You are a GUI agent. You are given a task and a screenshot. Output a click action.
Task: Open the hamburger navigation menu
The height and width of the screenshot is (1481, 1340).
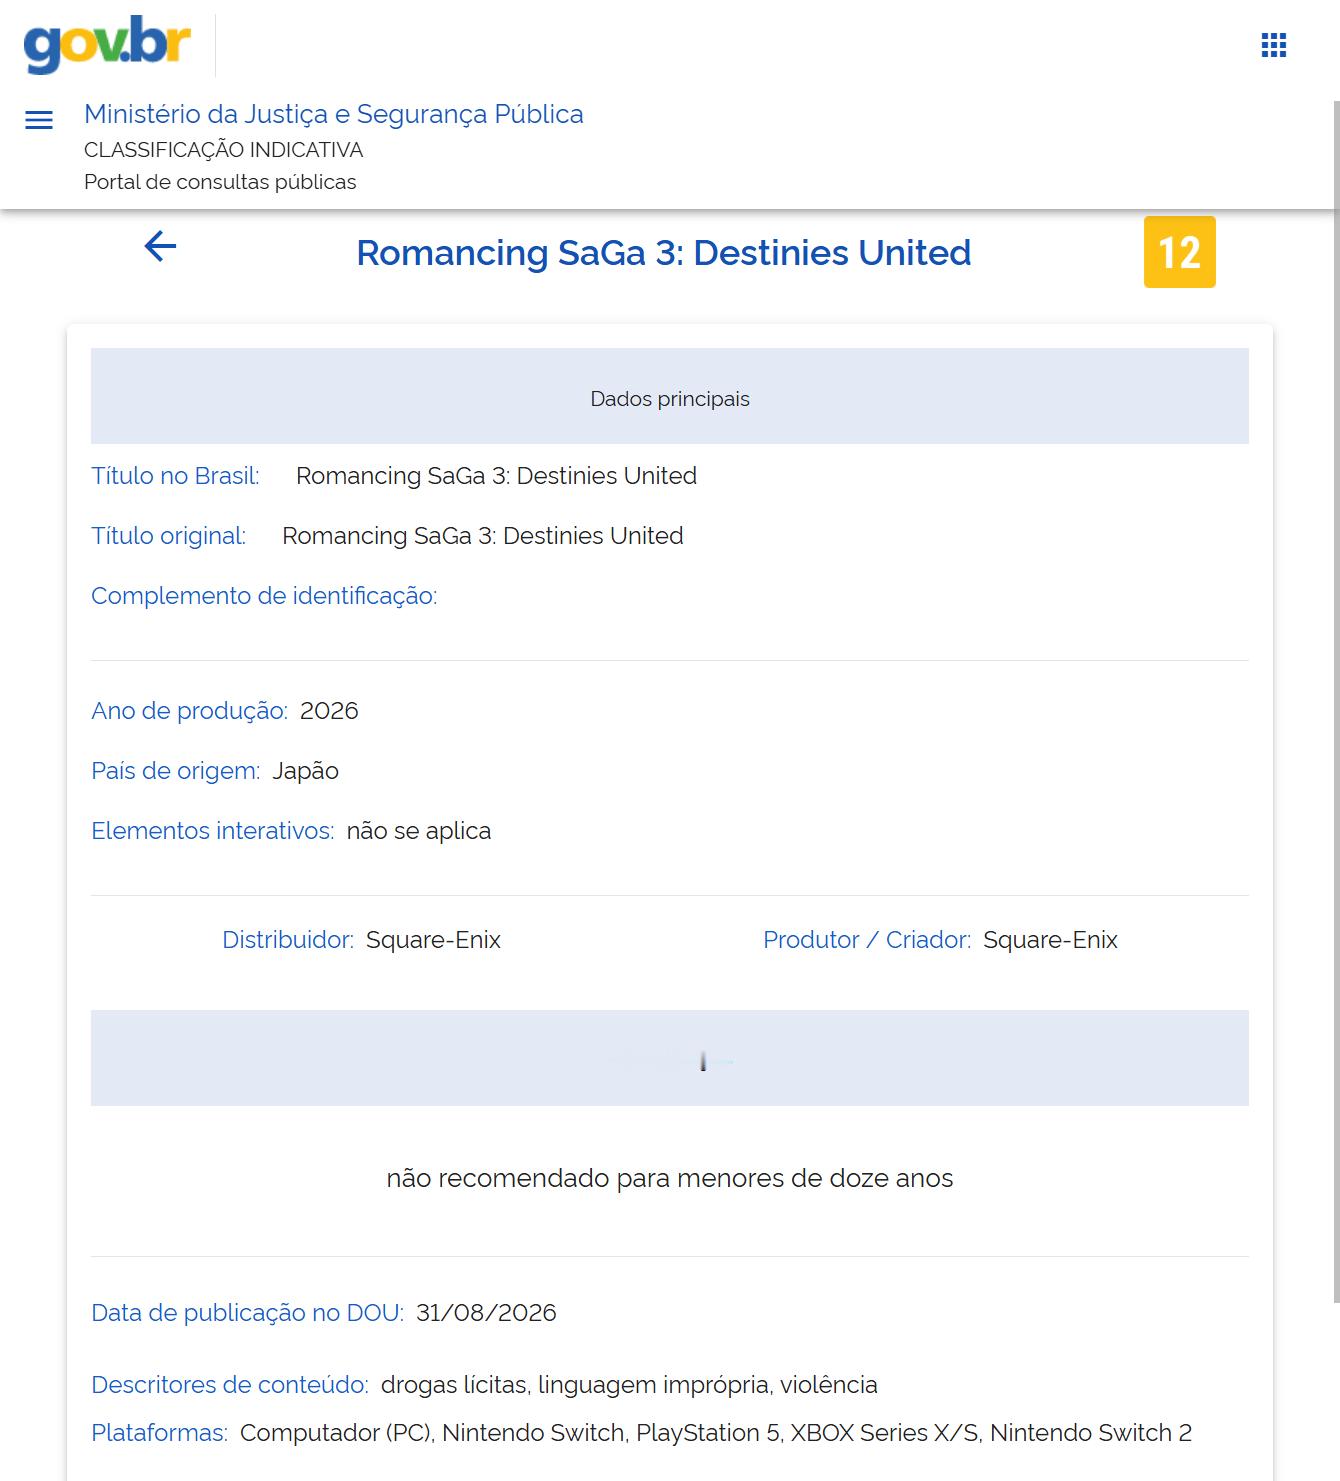[x=39, y=120]
